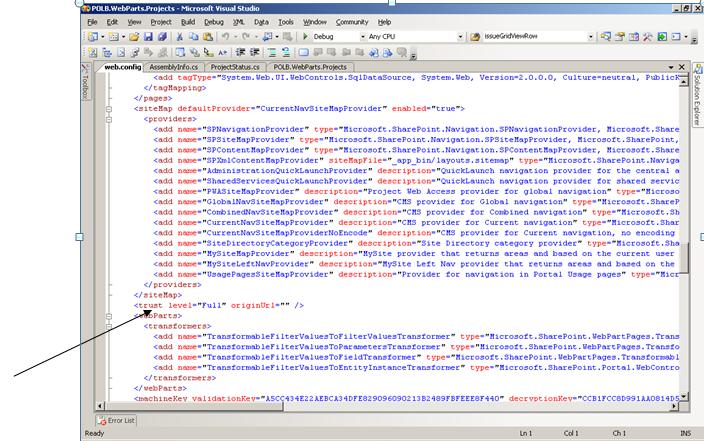This screenshot has width=704, height=441.
Task: Collapse the siteMap element outline node
Action: coord(109,109)
